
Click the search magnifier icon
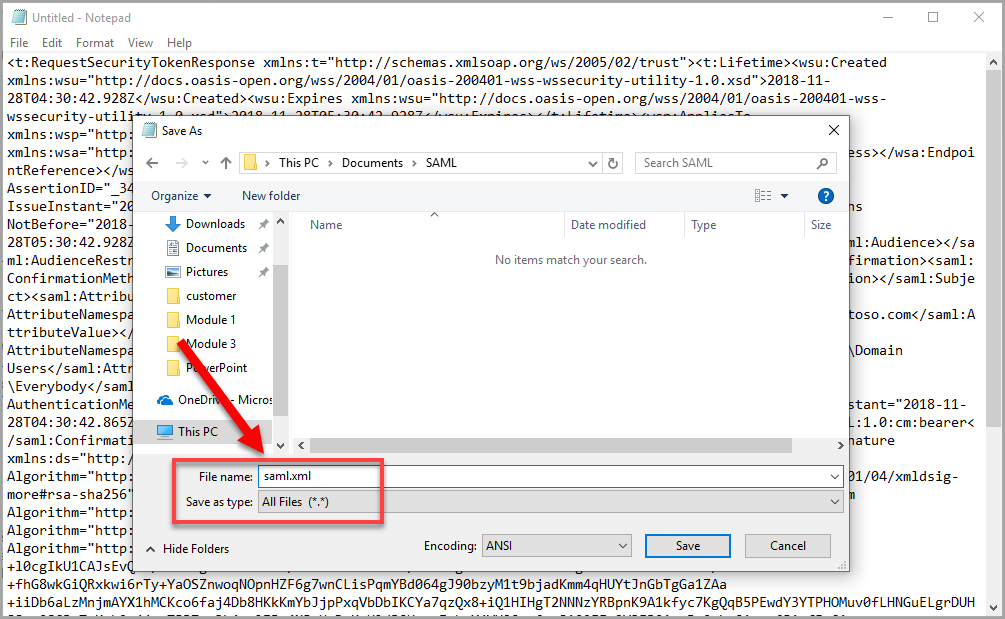click(822, 163)
